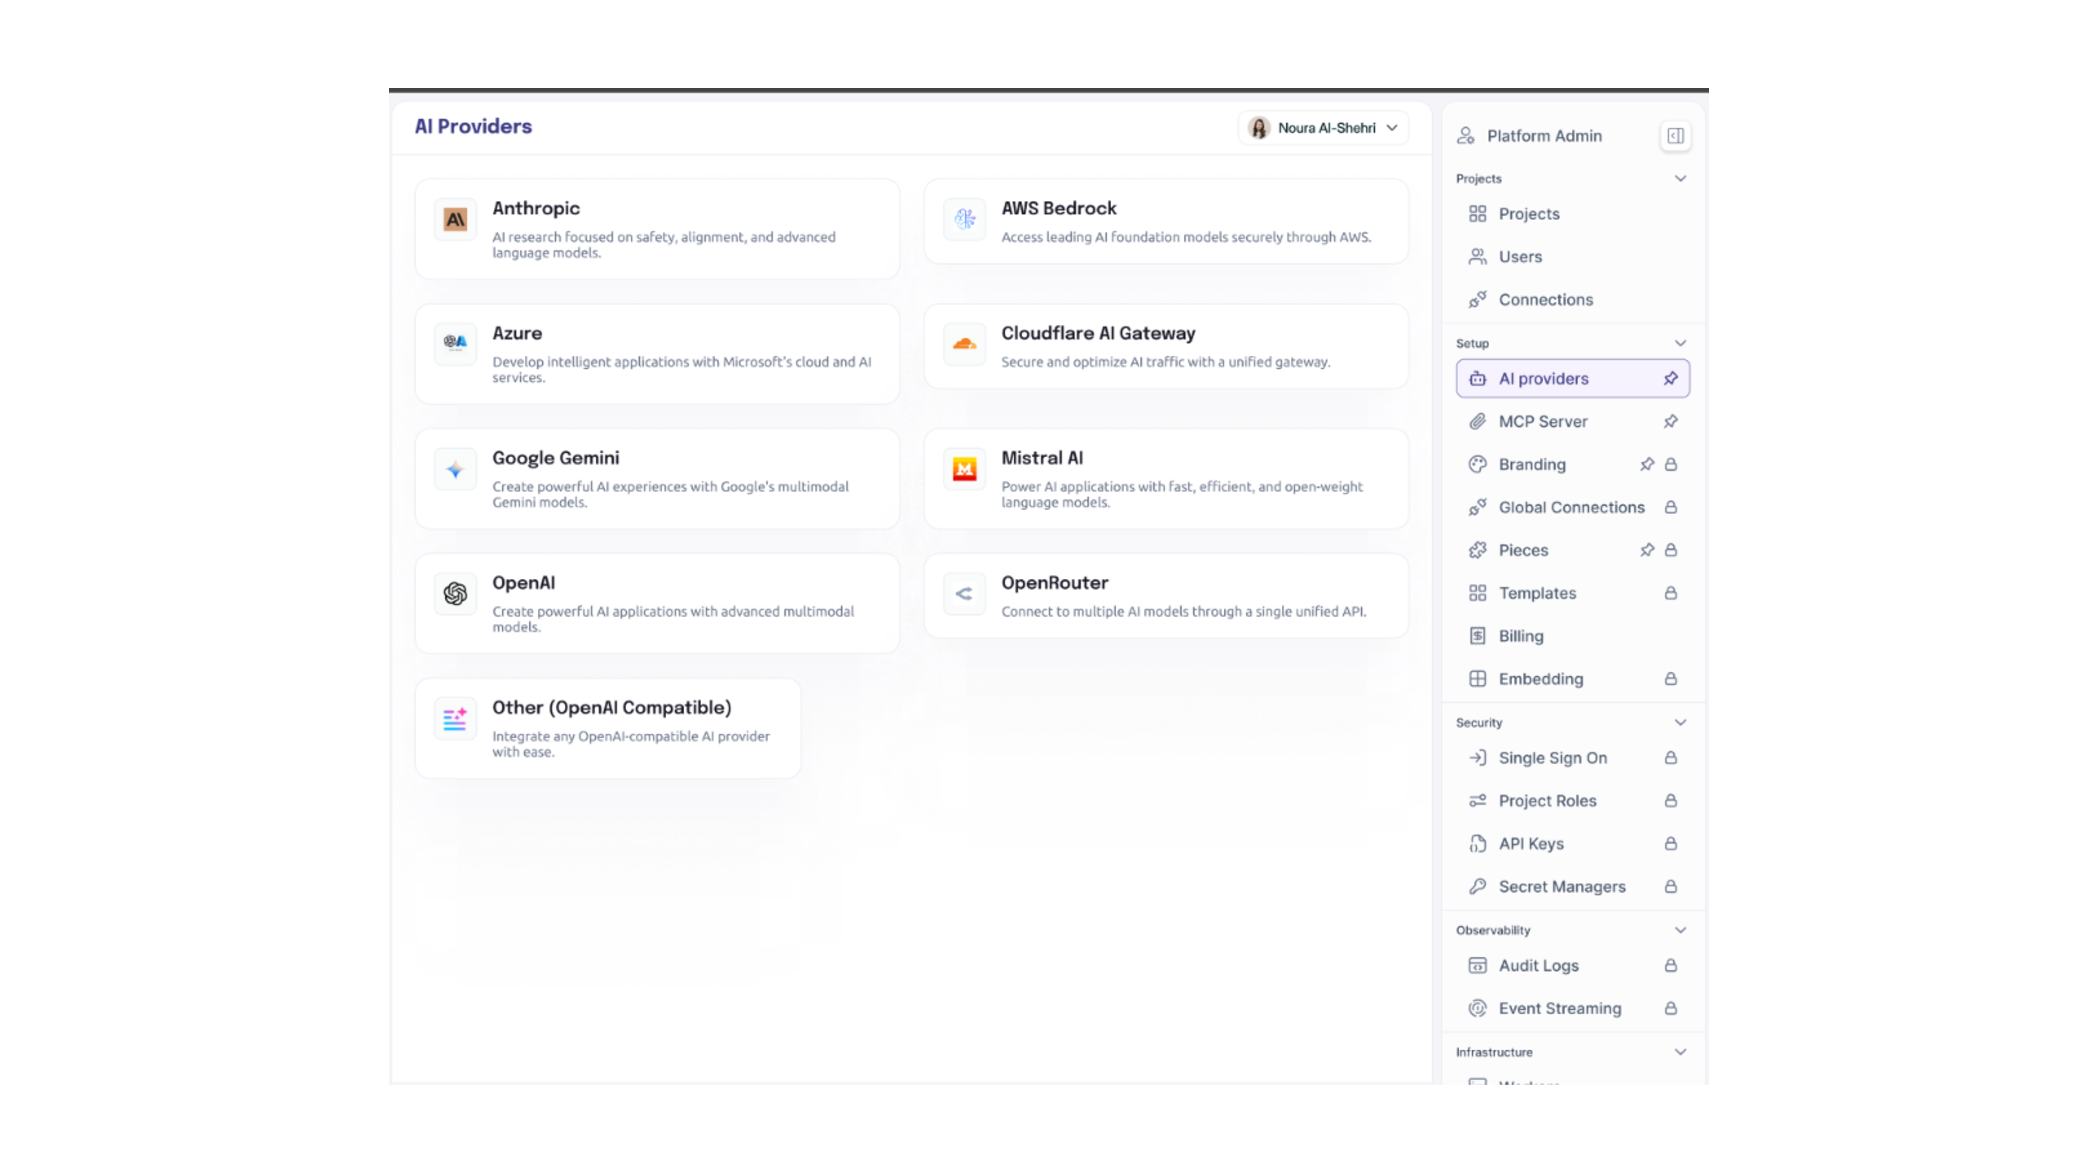
Task: Click the OpenRouter logo icon
Action: coord(964,594)
